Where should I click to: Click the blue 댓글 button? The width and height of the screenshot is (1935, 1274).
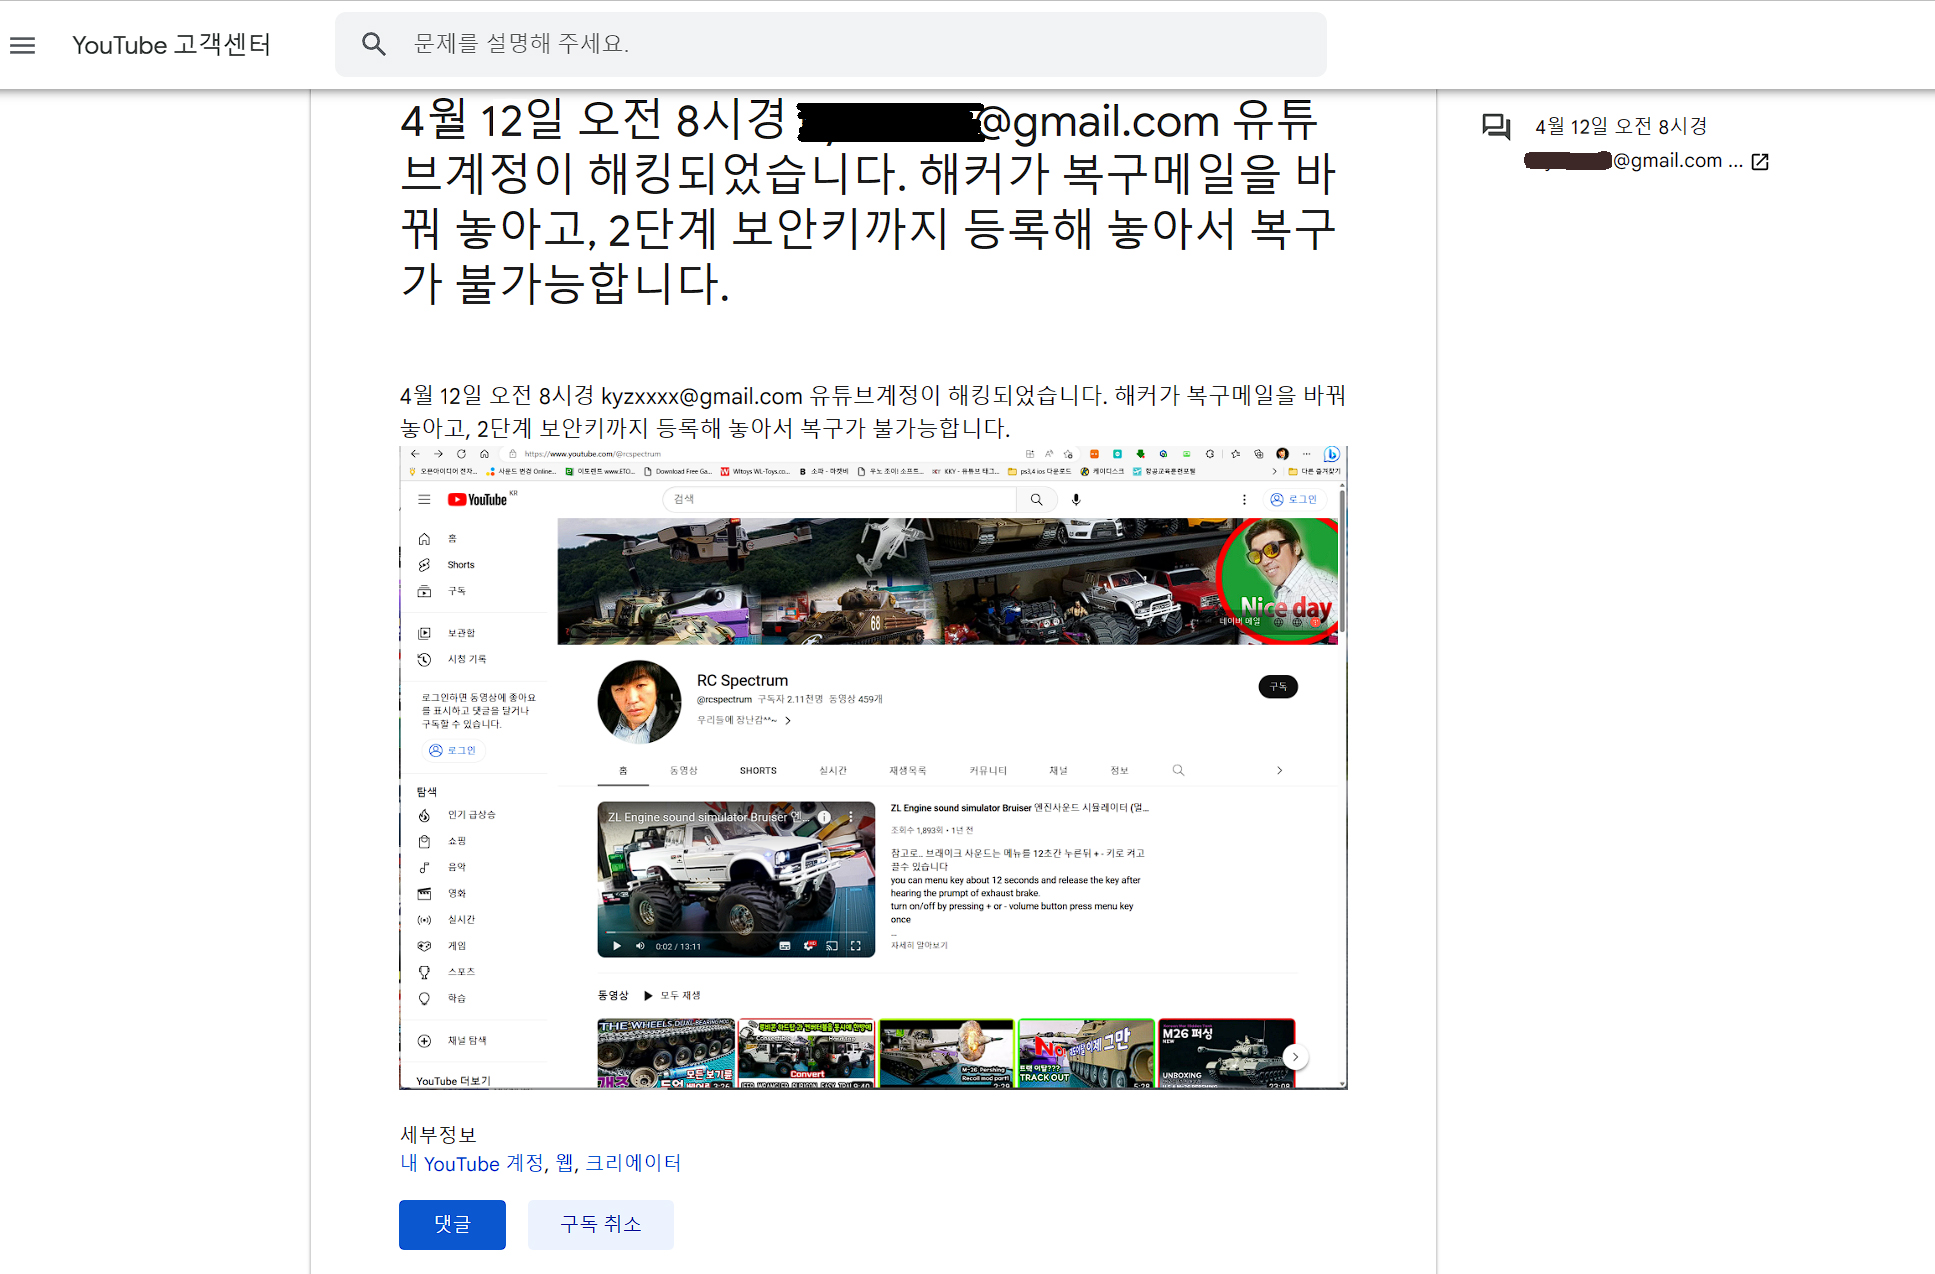452,1224
